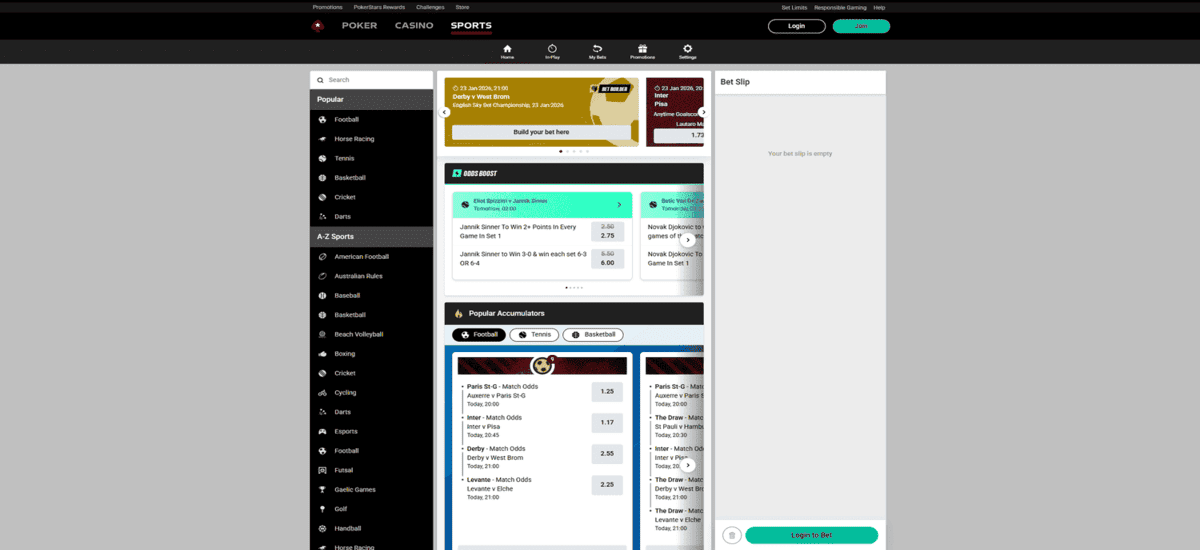Toggle Inter match odds 1.17 selection
This screenshot has width=1200, height=550.
[607, 423]
